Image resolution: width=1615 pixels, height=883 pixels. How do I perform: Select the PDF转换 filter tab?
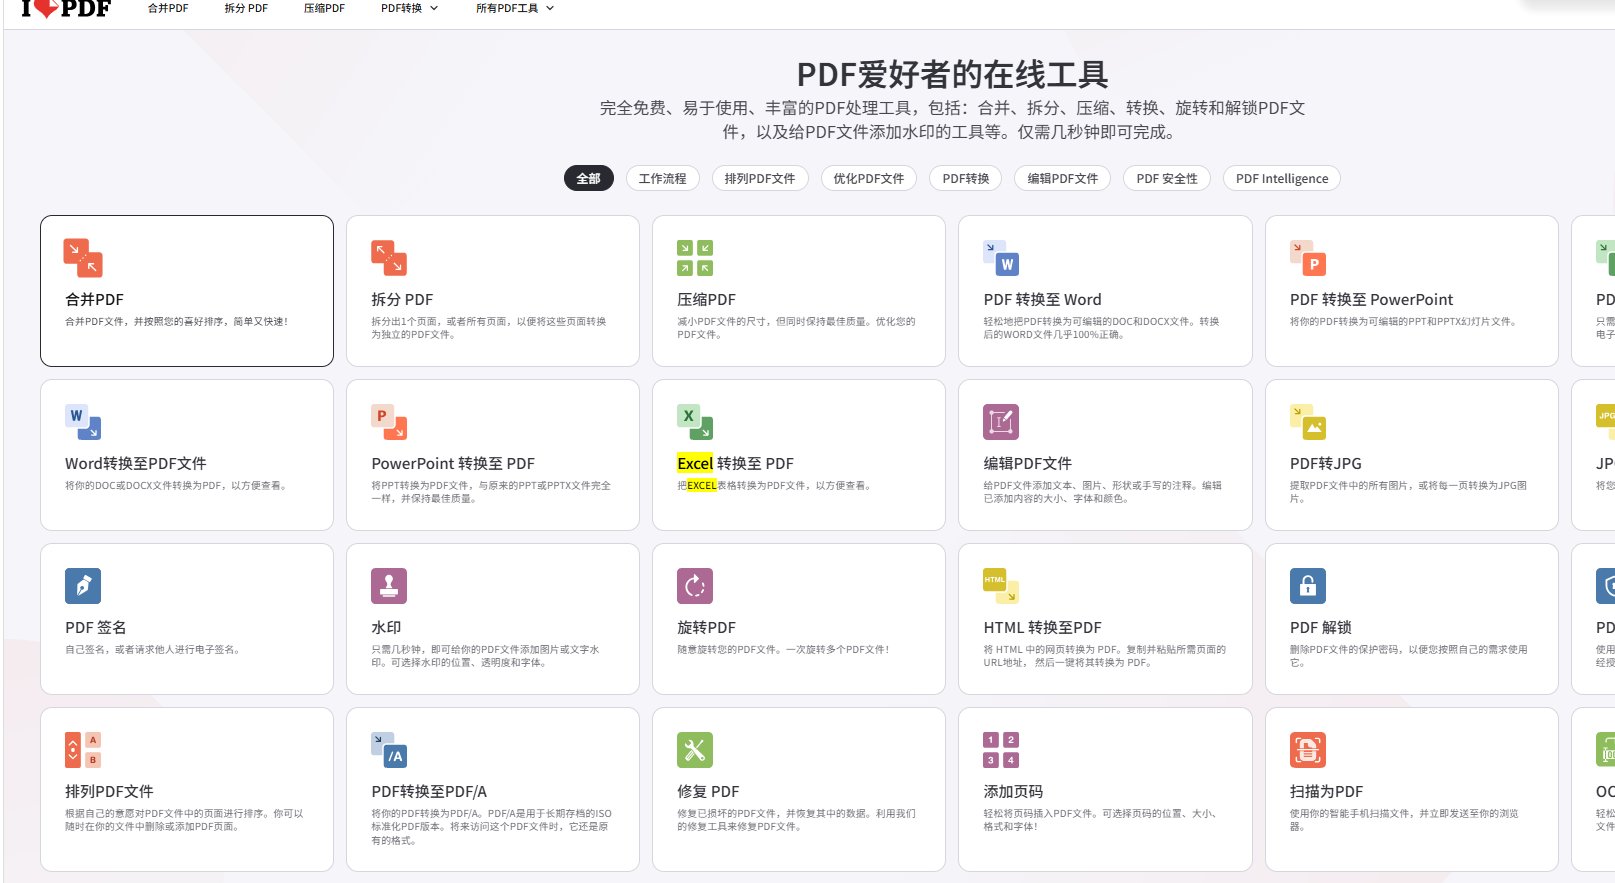pos(966,178)
